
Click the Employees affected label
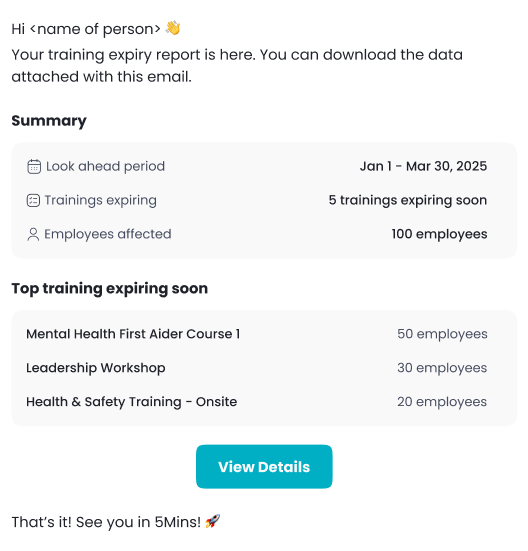[x=108, y=234]
